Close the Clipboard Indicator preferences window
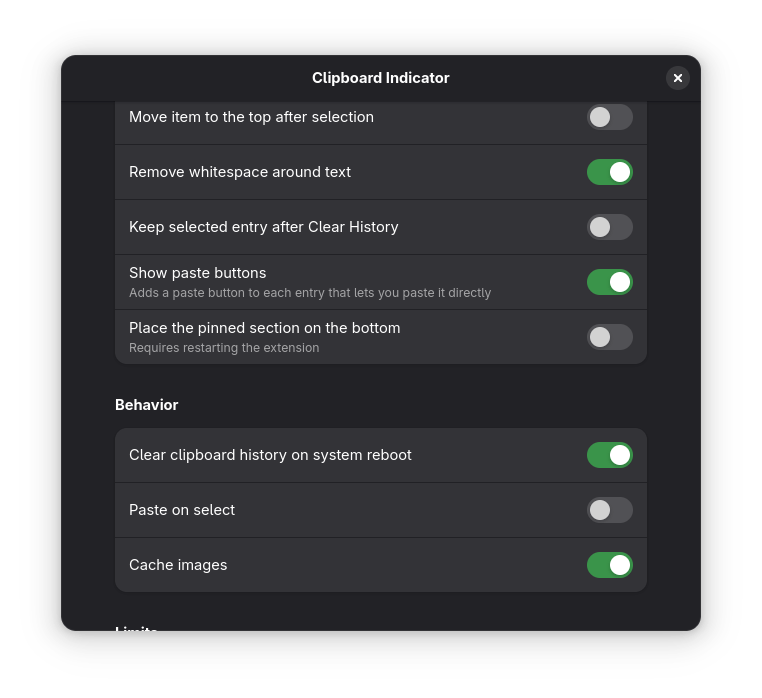Image resolution: width=762 pixels, height=698 pixels. 678,78
